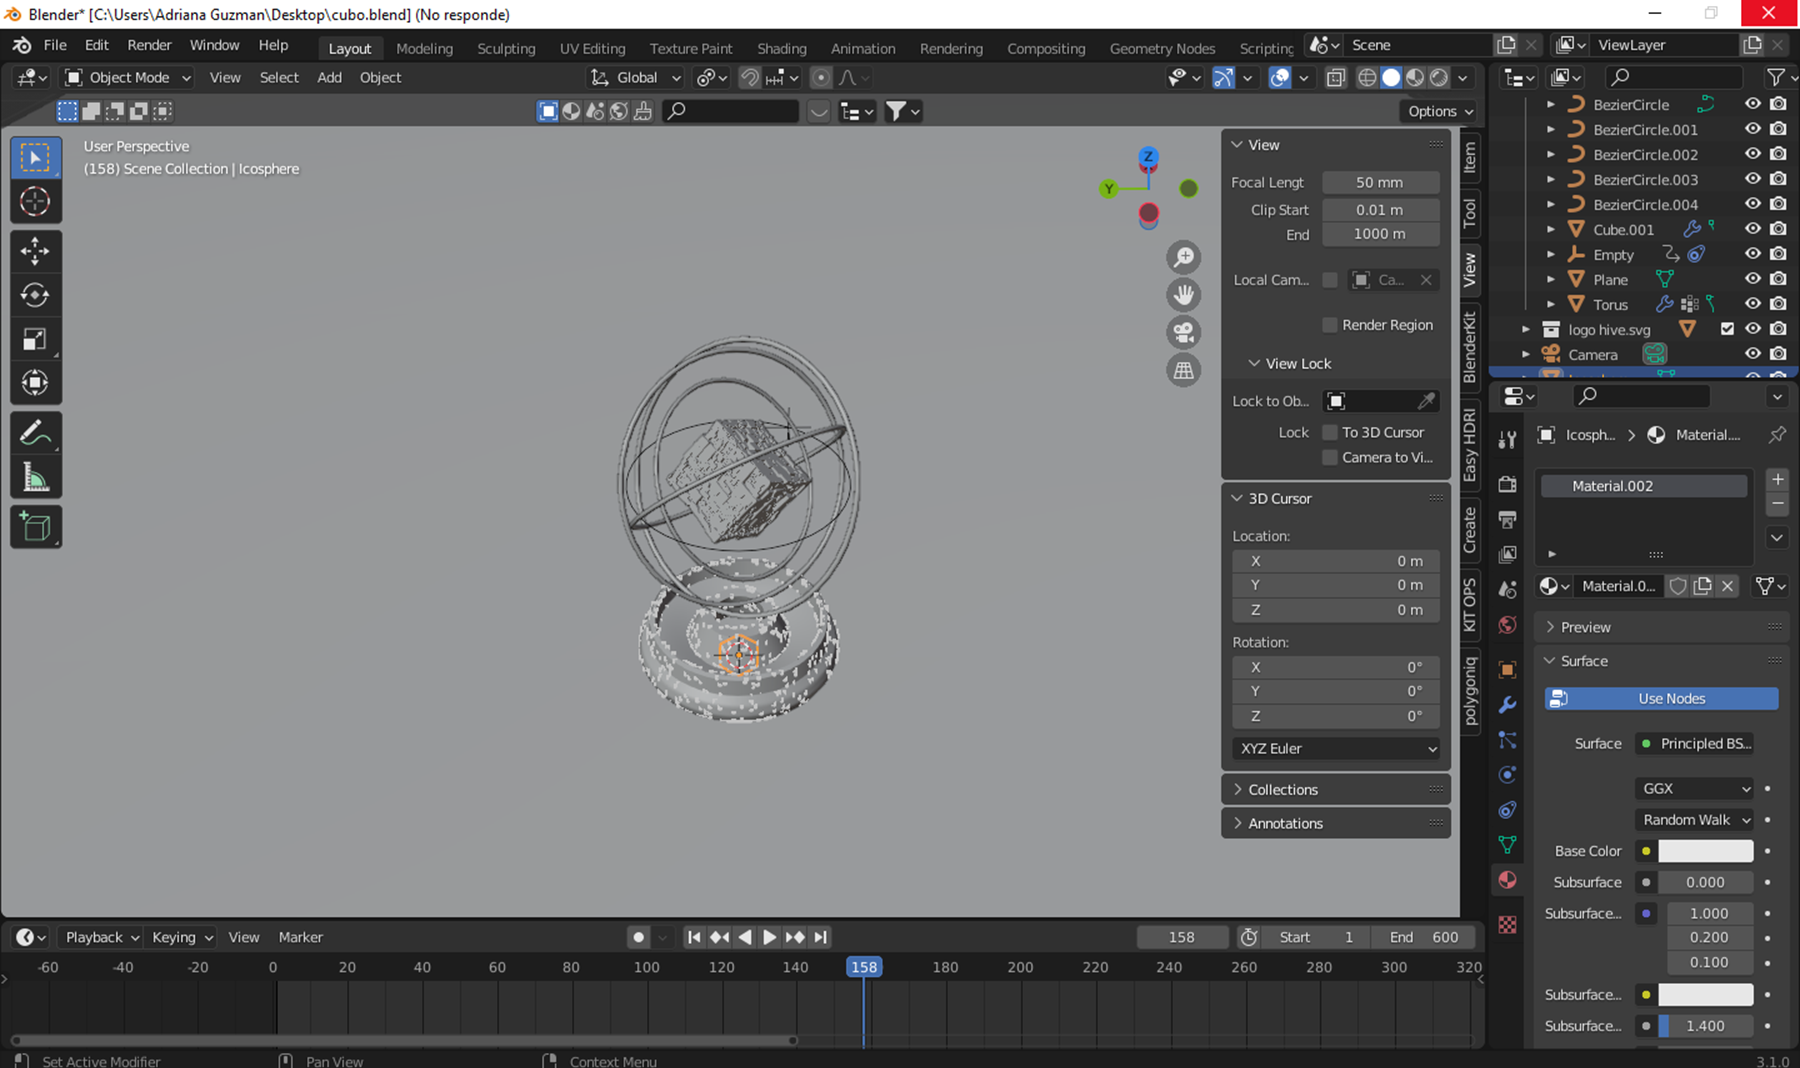This screenshot has width=1800, height=1068.
Task: Click the current frame field 158
Action: click(1182, 937)
